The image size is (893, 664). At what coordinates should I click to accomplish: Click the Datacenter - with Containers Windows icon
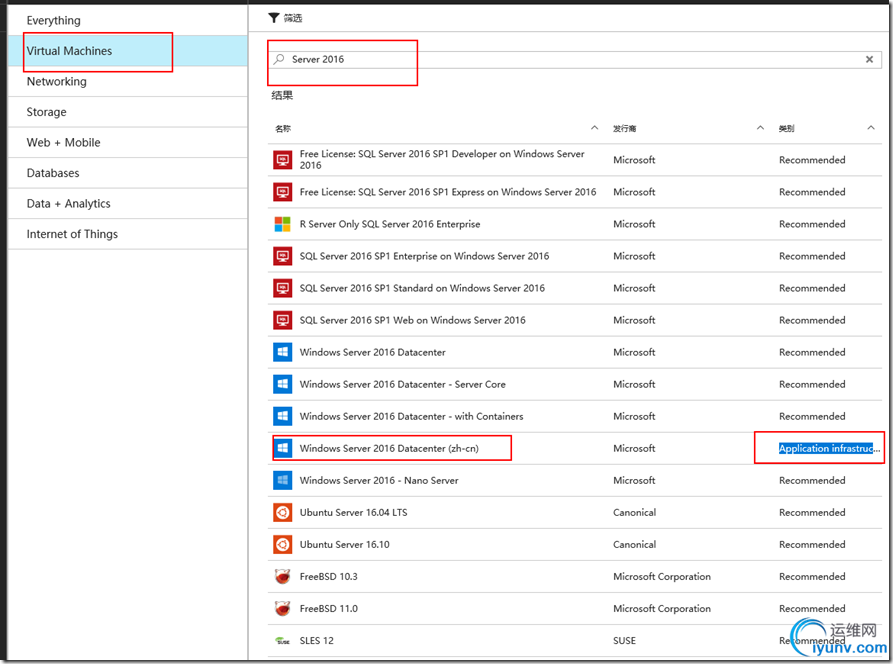click(282, 416)
